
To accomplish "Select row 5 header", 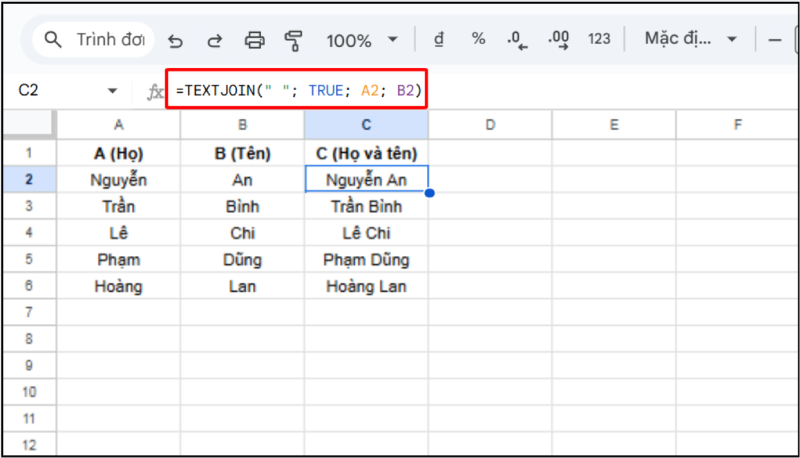I will pos(29,259).
